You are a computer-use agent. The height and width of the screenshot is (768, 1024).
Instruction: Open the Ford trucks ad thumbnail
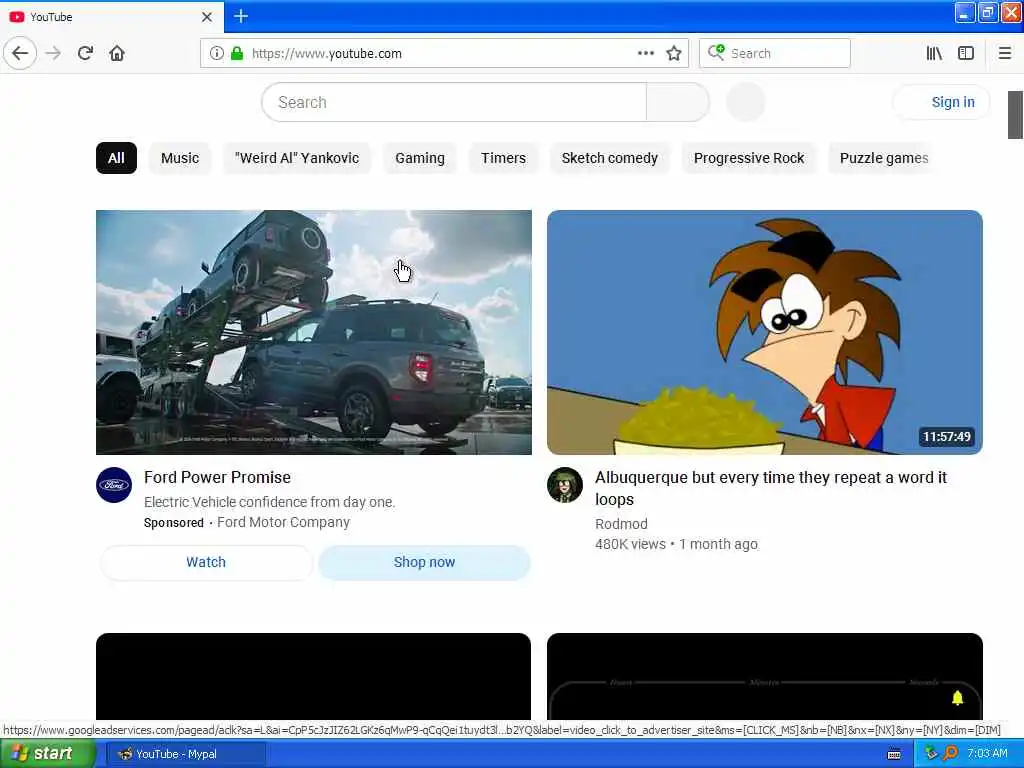[x=313, y=332]
